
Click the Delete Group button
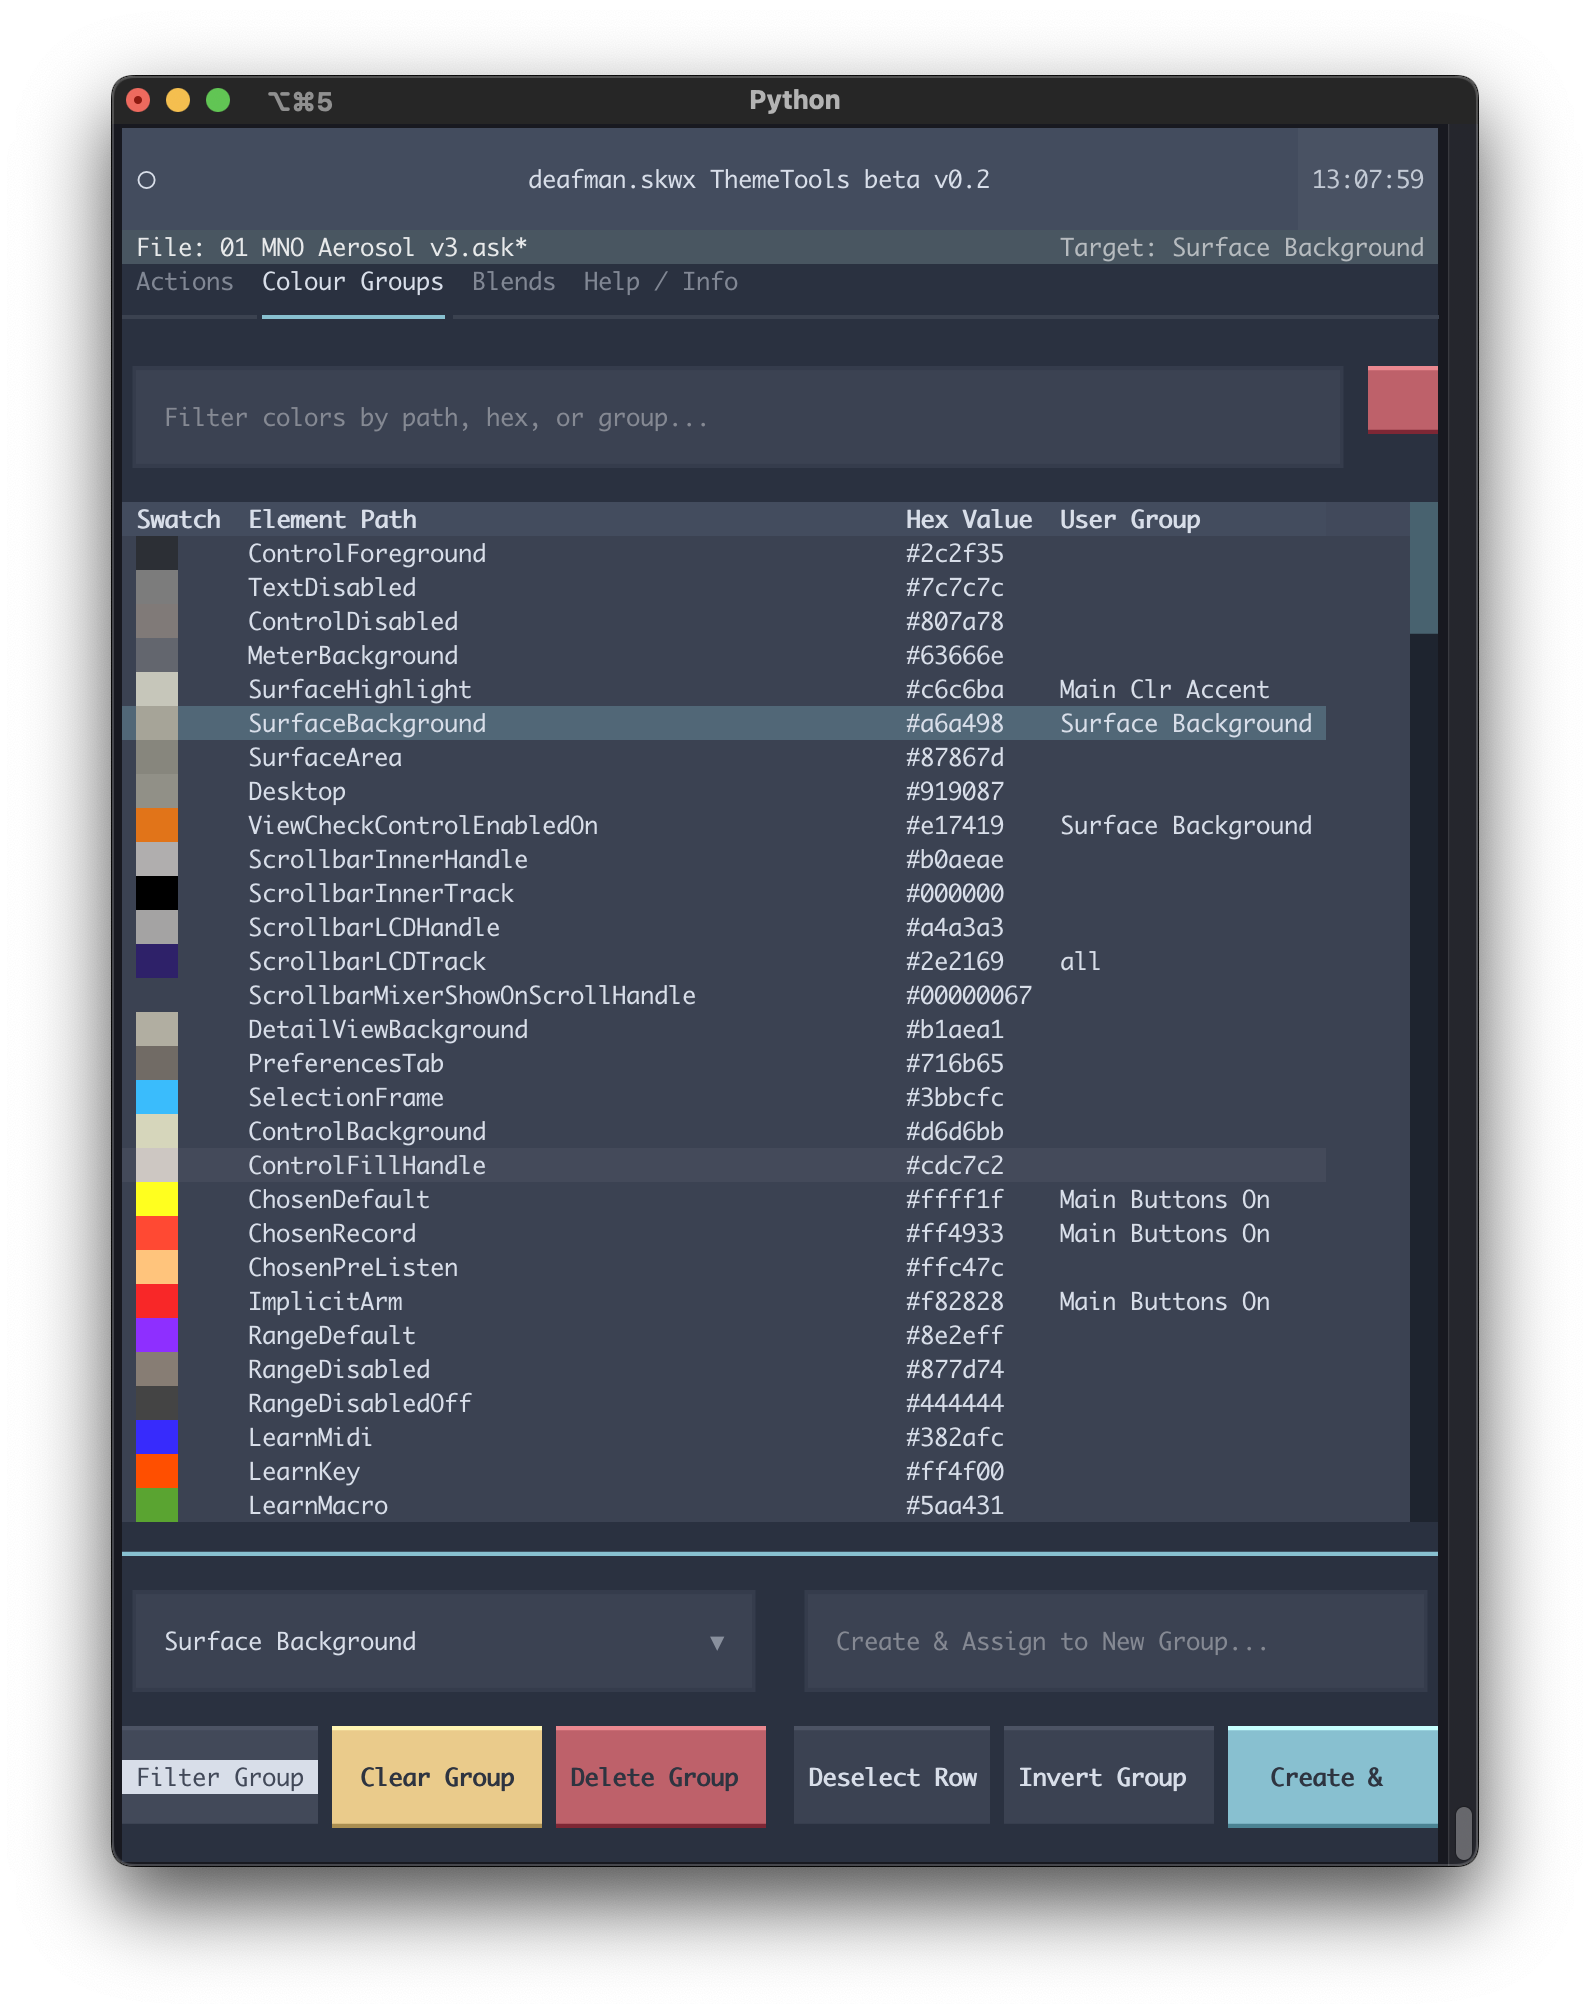pyautogui.click(x=660, y=1776)
